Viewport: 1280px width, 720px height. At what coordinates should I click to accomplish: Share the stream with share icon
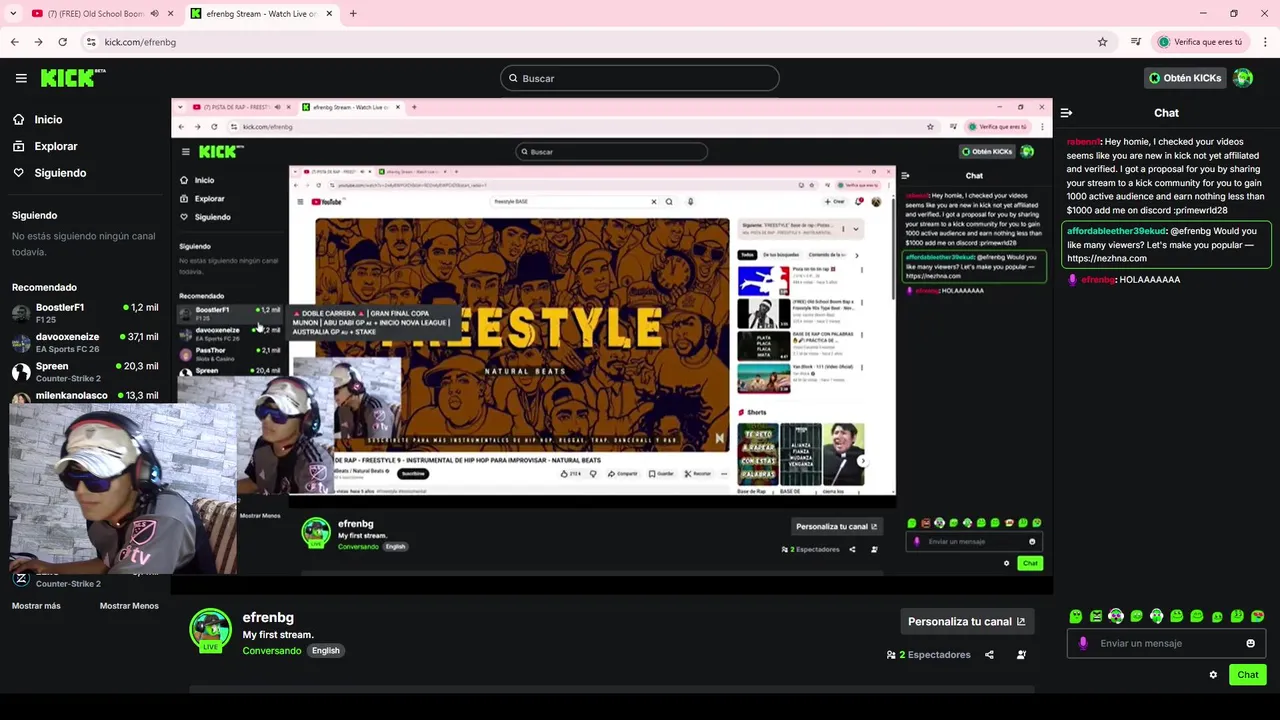coord(989,655)
